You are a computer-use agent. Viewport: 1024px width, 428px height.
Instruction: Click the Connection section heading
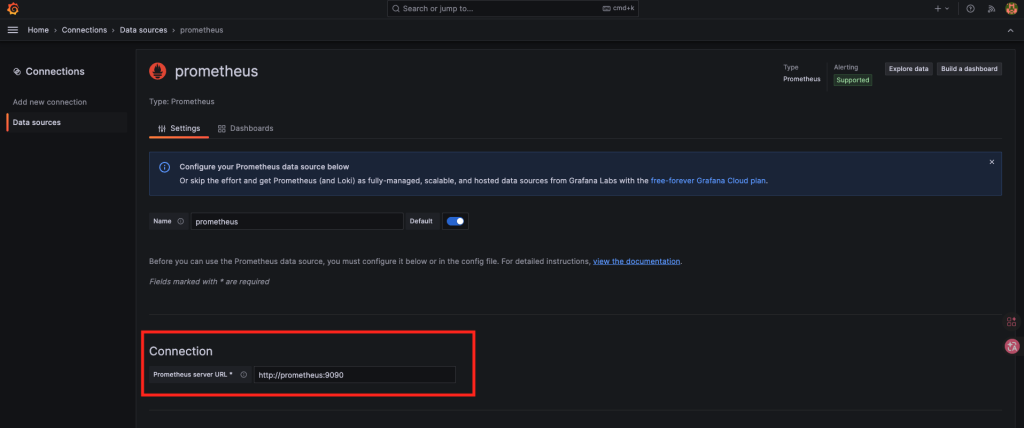(181, 351)
